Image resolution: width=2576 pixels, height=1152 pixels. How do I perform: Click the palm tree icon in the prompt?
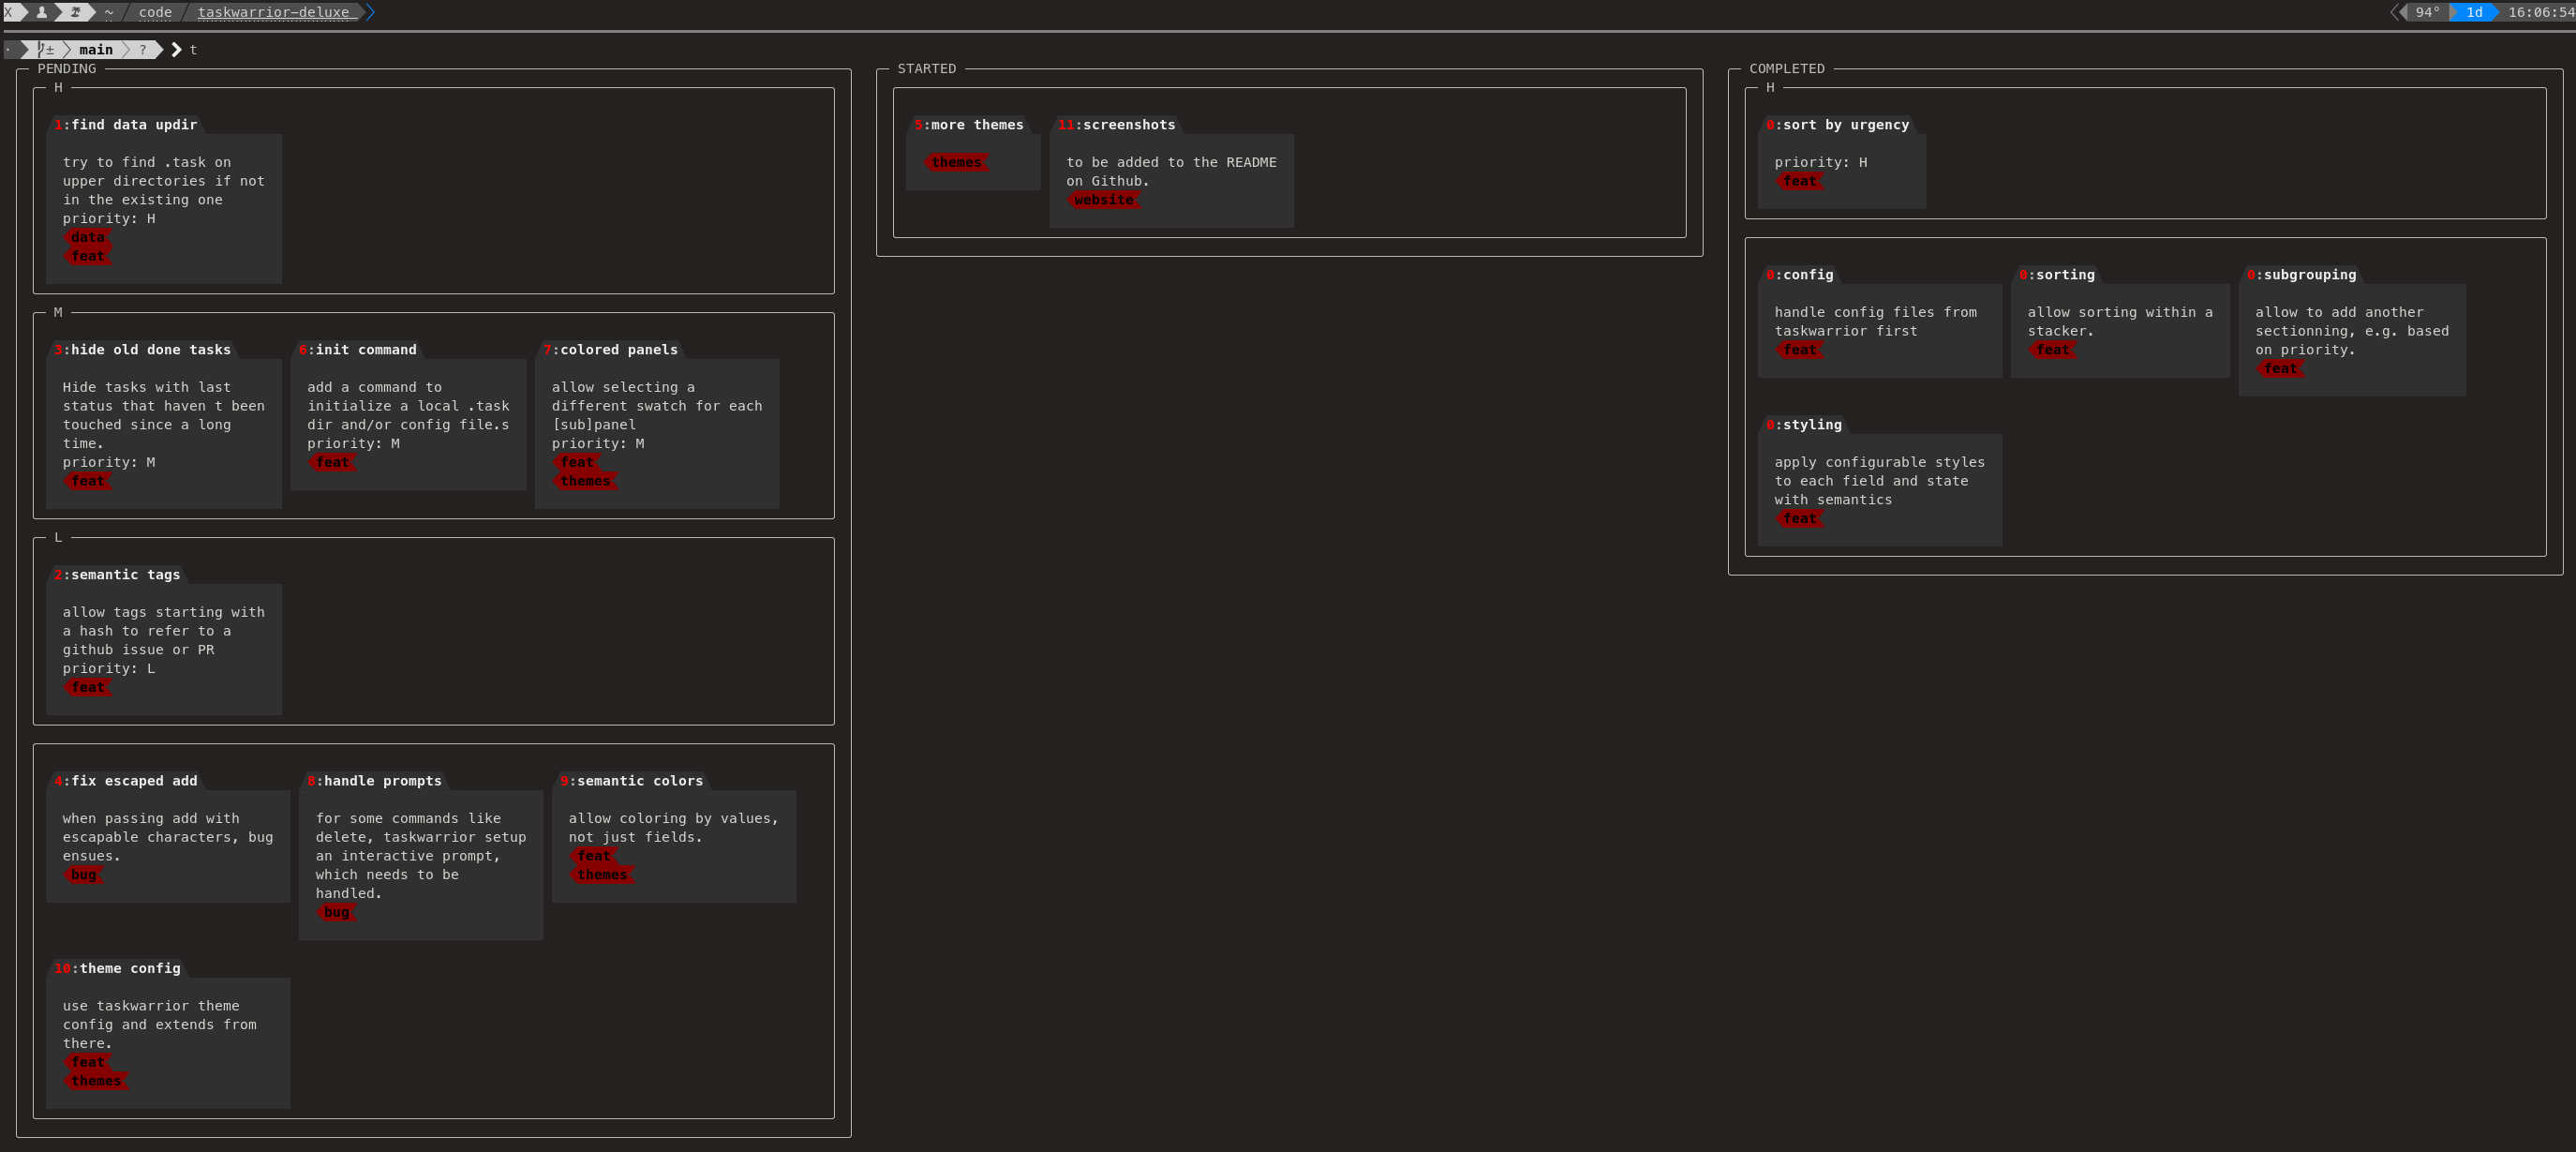(75, 12)
